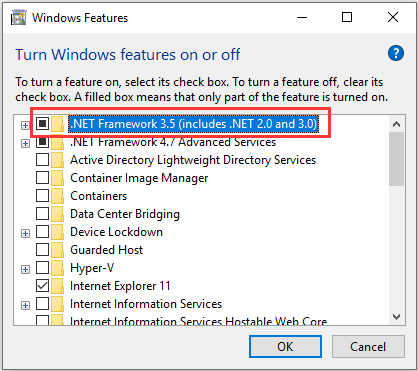Click the folder icon next to Guarded Host
418x371 pixels.
(x=57, y=250)
